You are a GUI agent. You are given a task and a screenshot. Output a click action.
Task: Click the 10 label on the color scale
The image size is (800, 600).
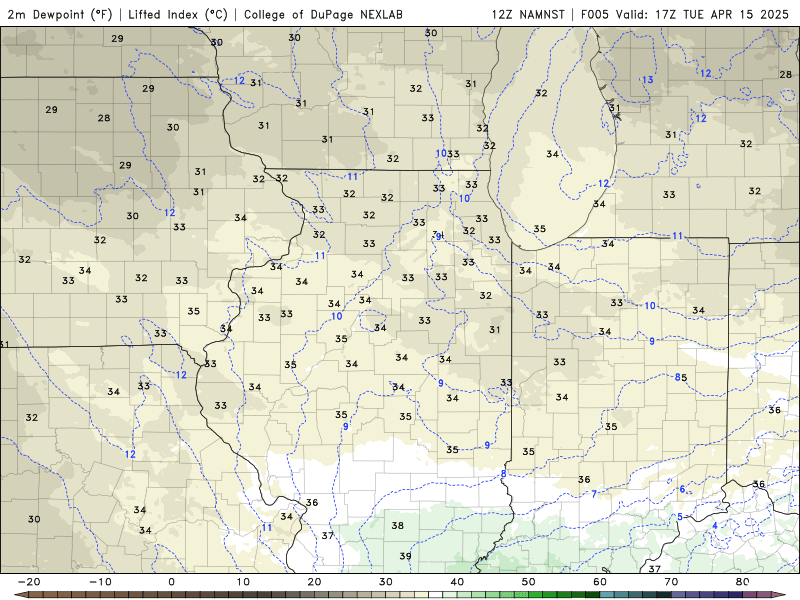pos(243,582)
